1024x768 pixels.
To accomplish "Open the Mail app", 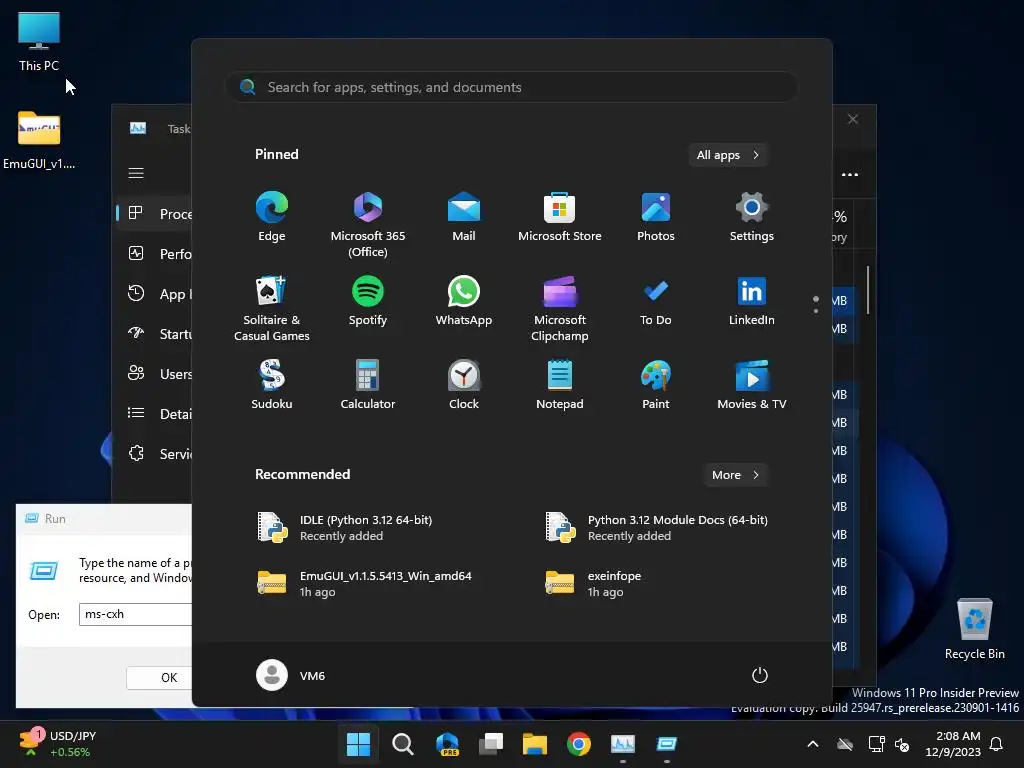I will [x=464, y=217].
